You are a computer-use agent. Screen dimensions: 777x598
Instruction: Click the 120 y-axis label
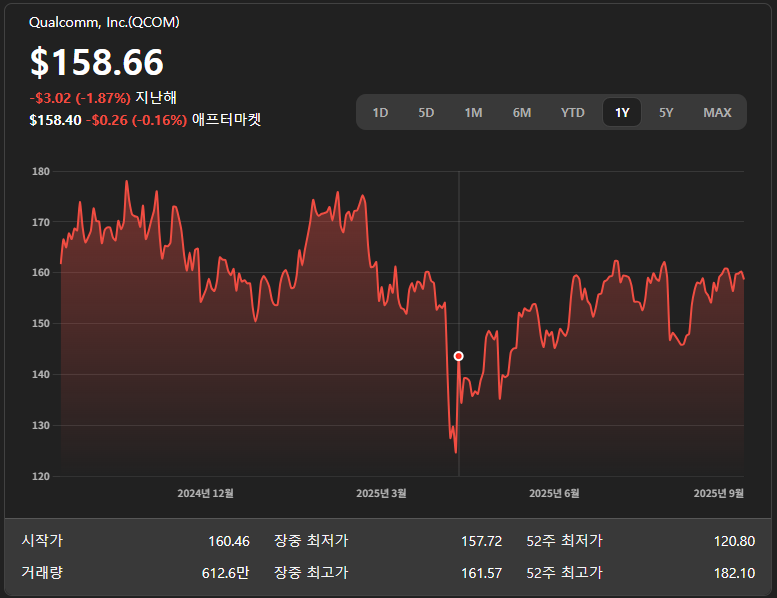click(x=41, y=477)
